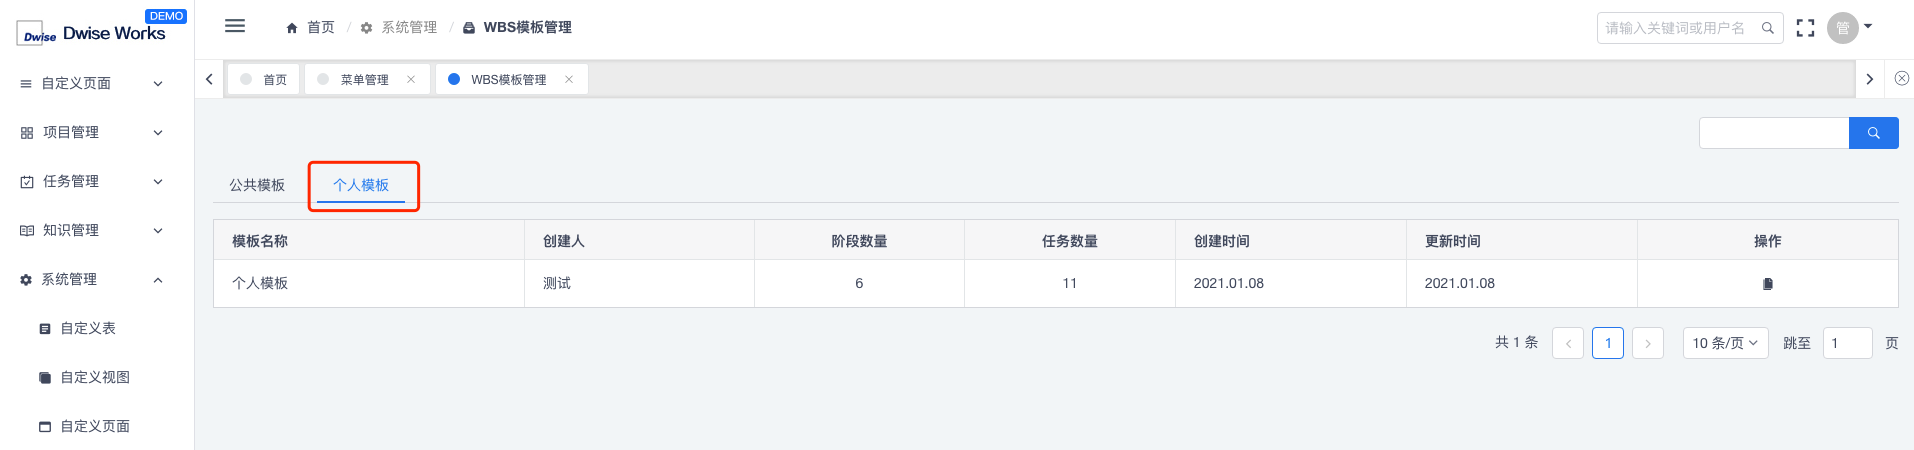1914x450 pixels.
Task: Close all tabs with the circled X icon
Action: point(1902,79)
